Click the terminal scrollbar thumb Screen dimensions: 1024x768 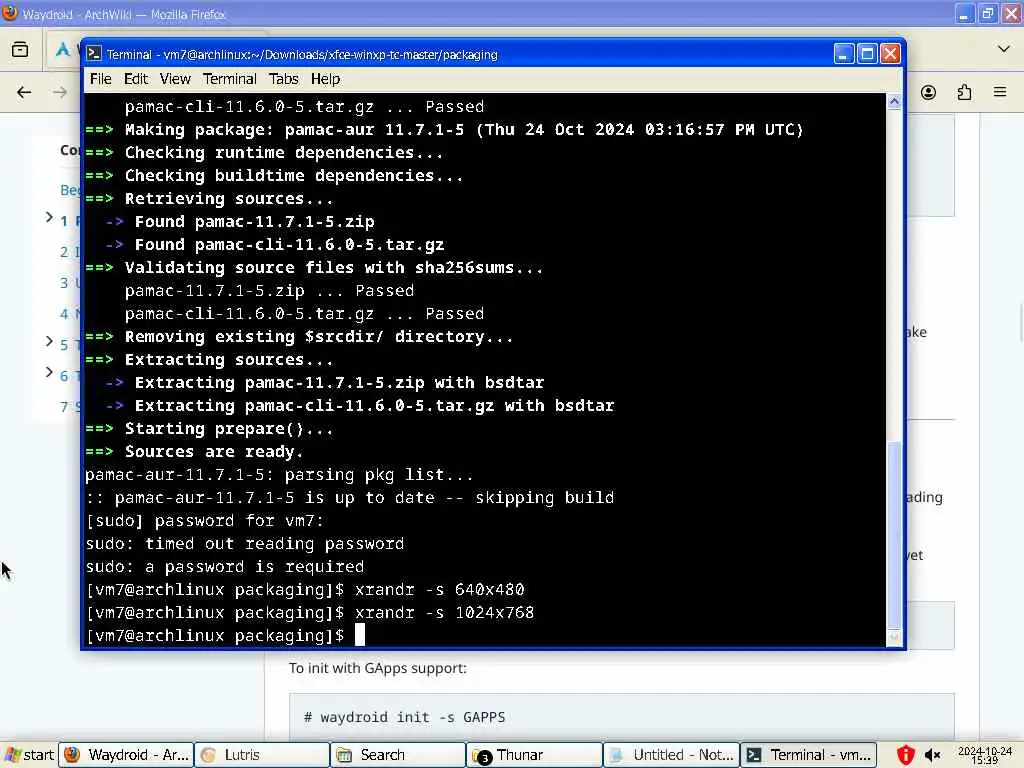tap(894, 536)
